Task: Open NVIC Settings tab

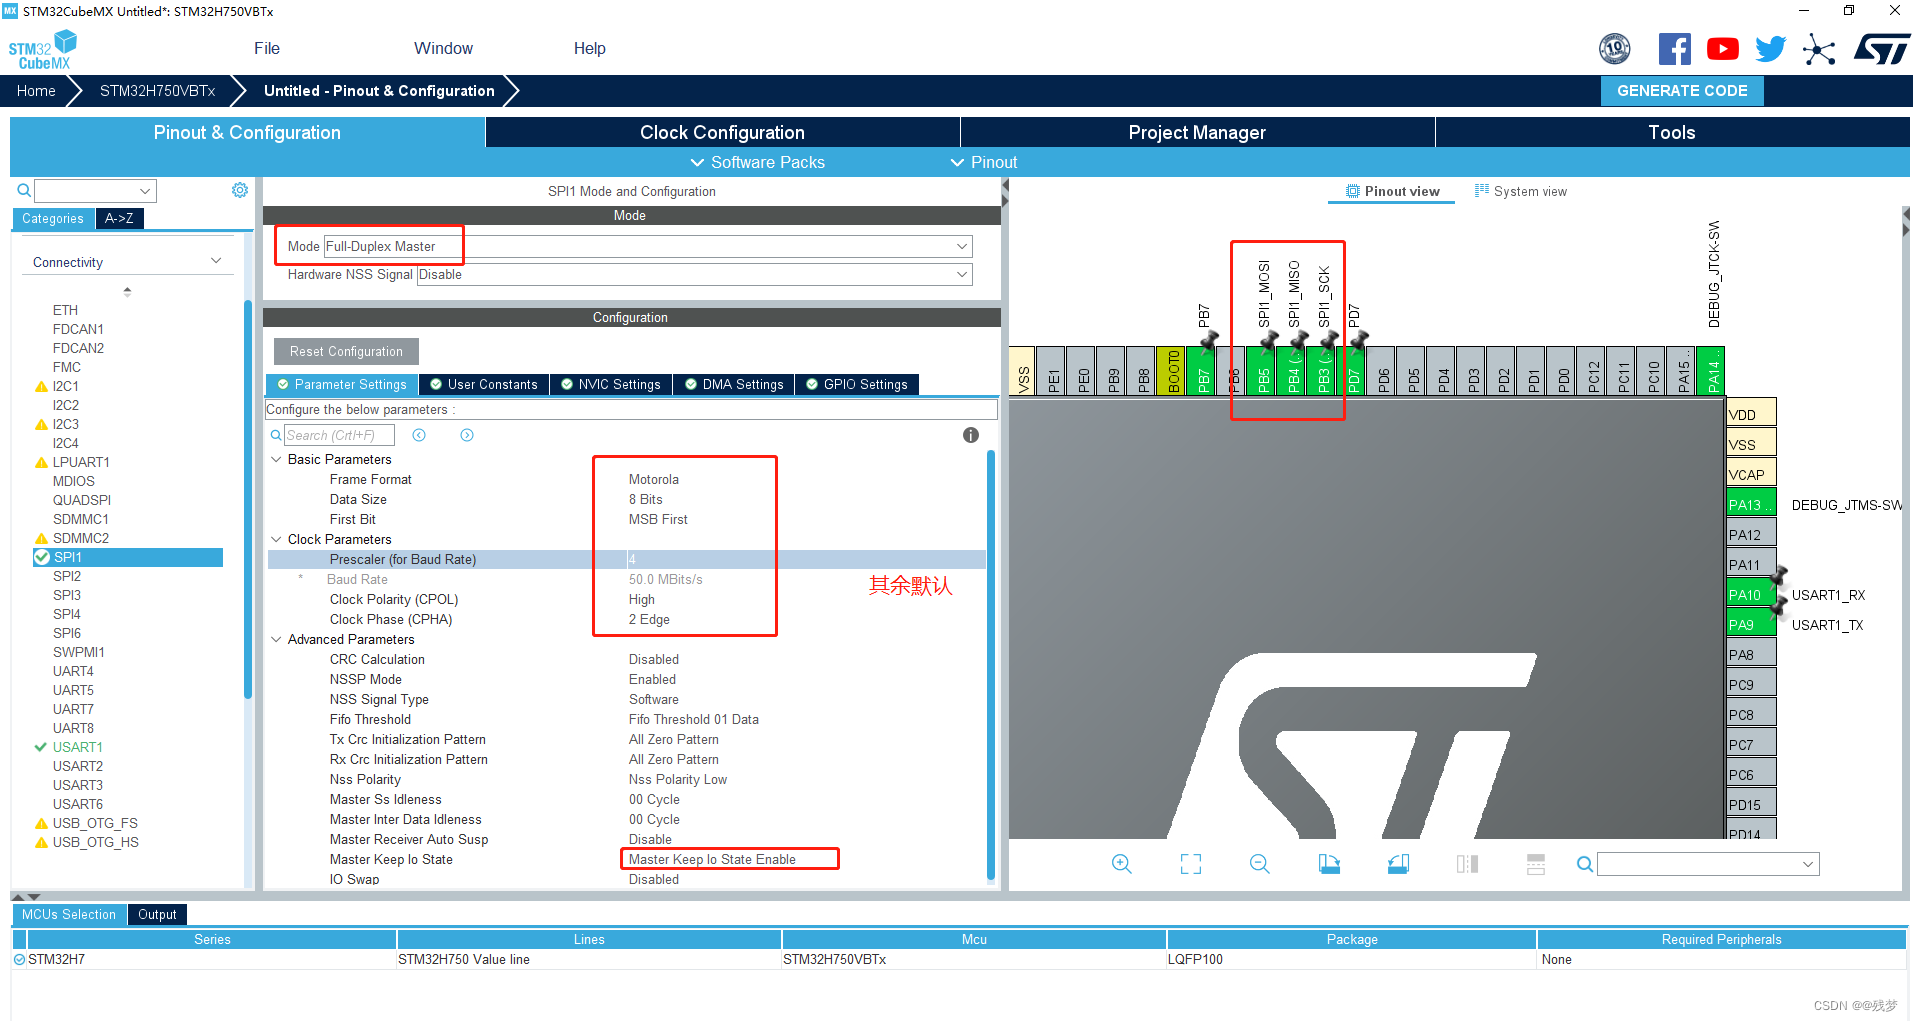Action: tap(611, 384)
